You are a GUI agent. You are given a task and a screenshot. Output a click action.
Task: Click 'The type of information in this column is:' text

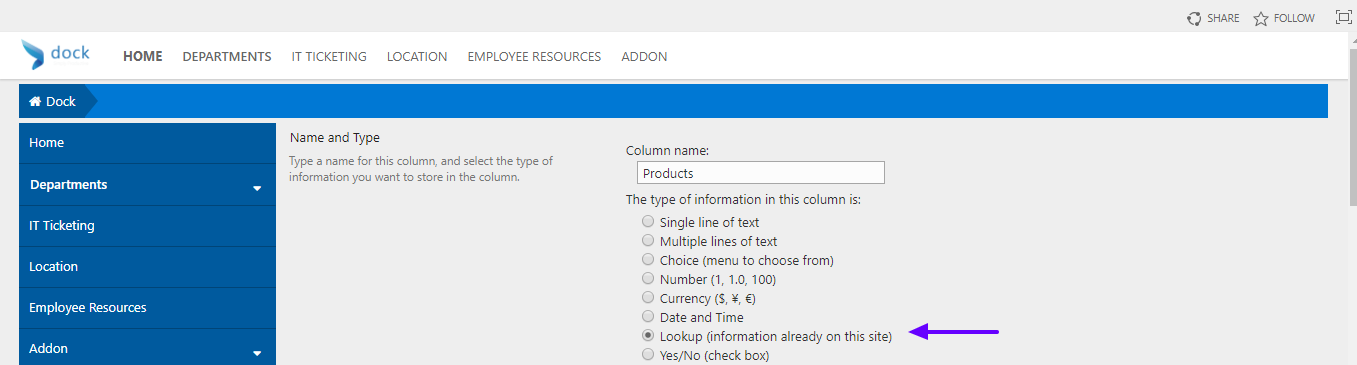pyautogui.click(x=743, y=200)
